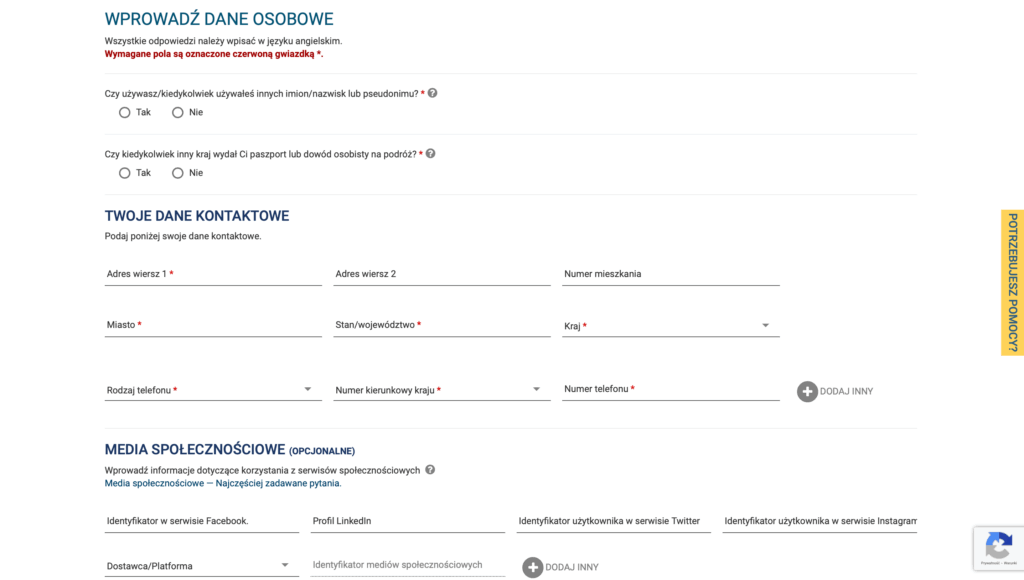Expand the Dostawca/Platforma dropdown
Image resolution: width=1024 pixels, height=580 pixels.
pyautogui.click(x=199, y=566)
